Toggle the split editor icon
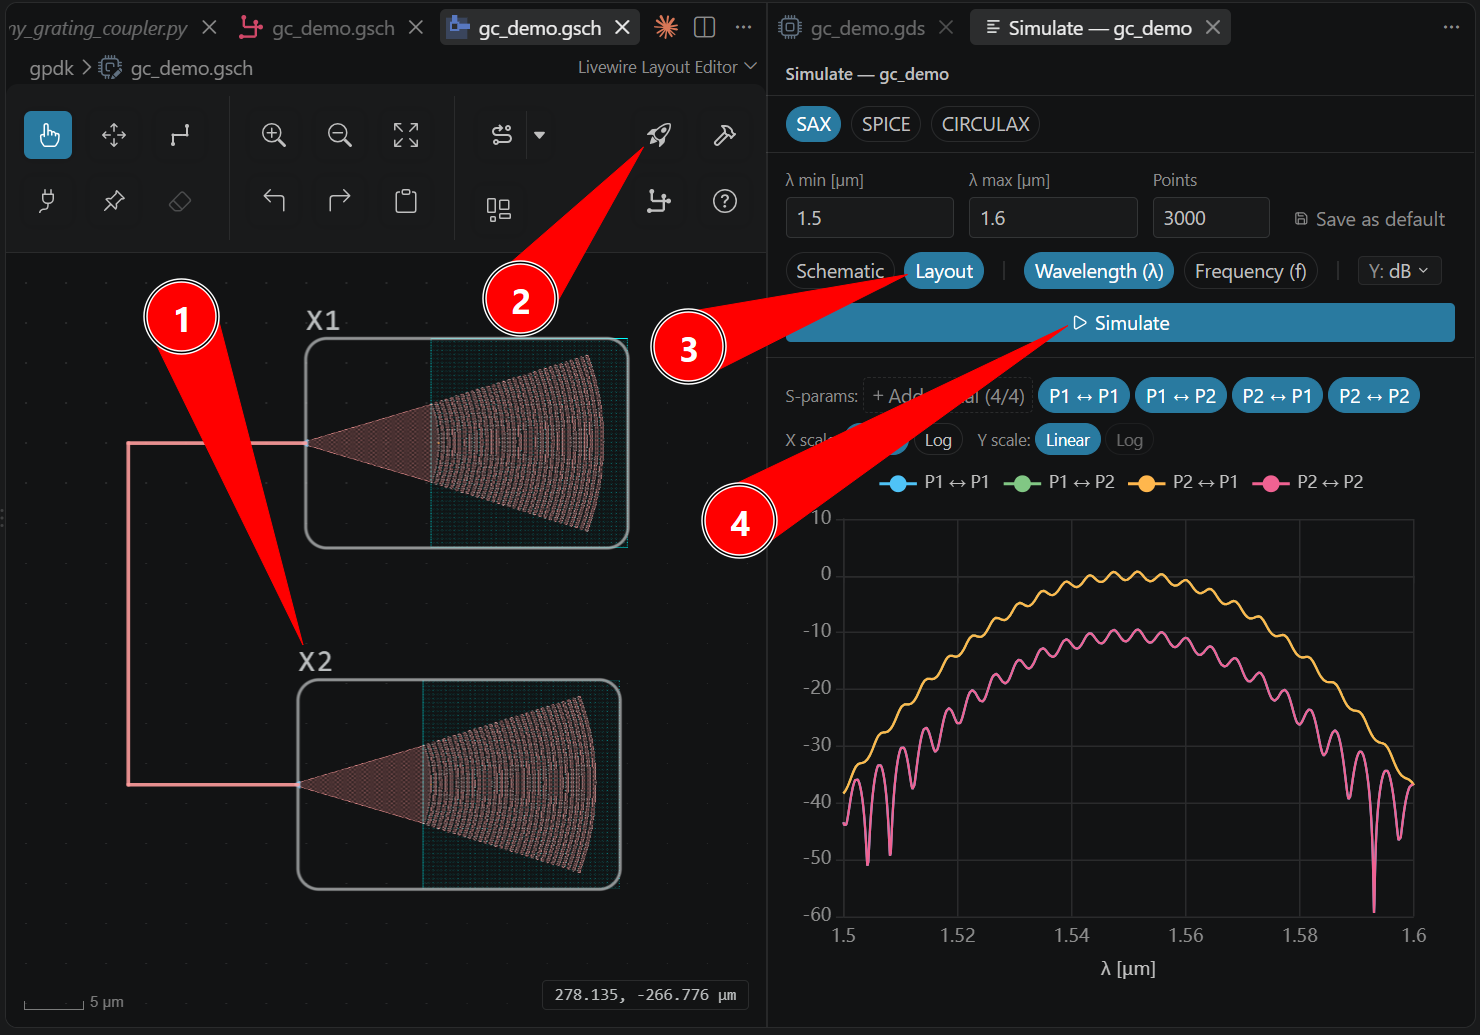 [x=705, y=27]
